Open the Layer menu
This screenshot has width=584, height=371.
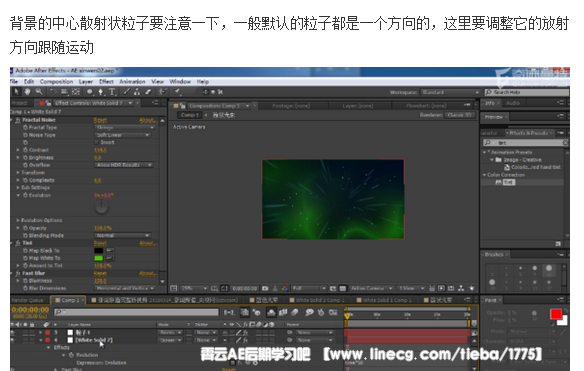86,82
